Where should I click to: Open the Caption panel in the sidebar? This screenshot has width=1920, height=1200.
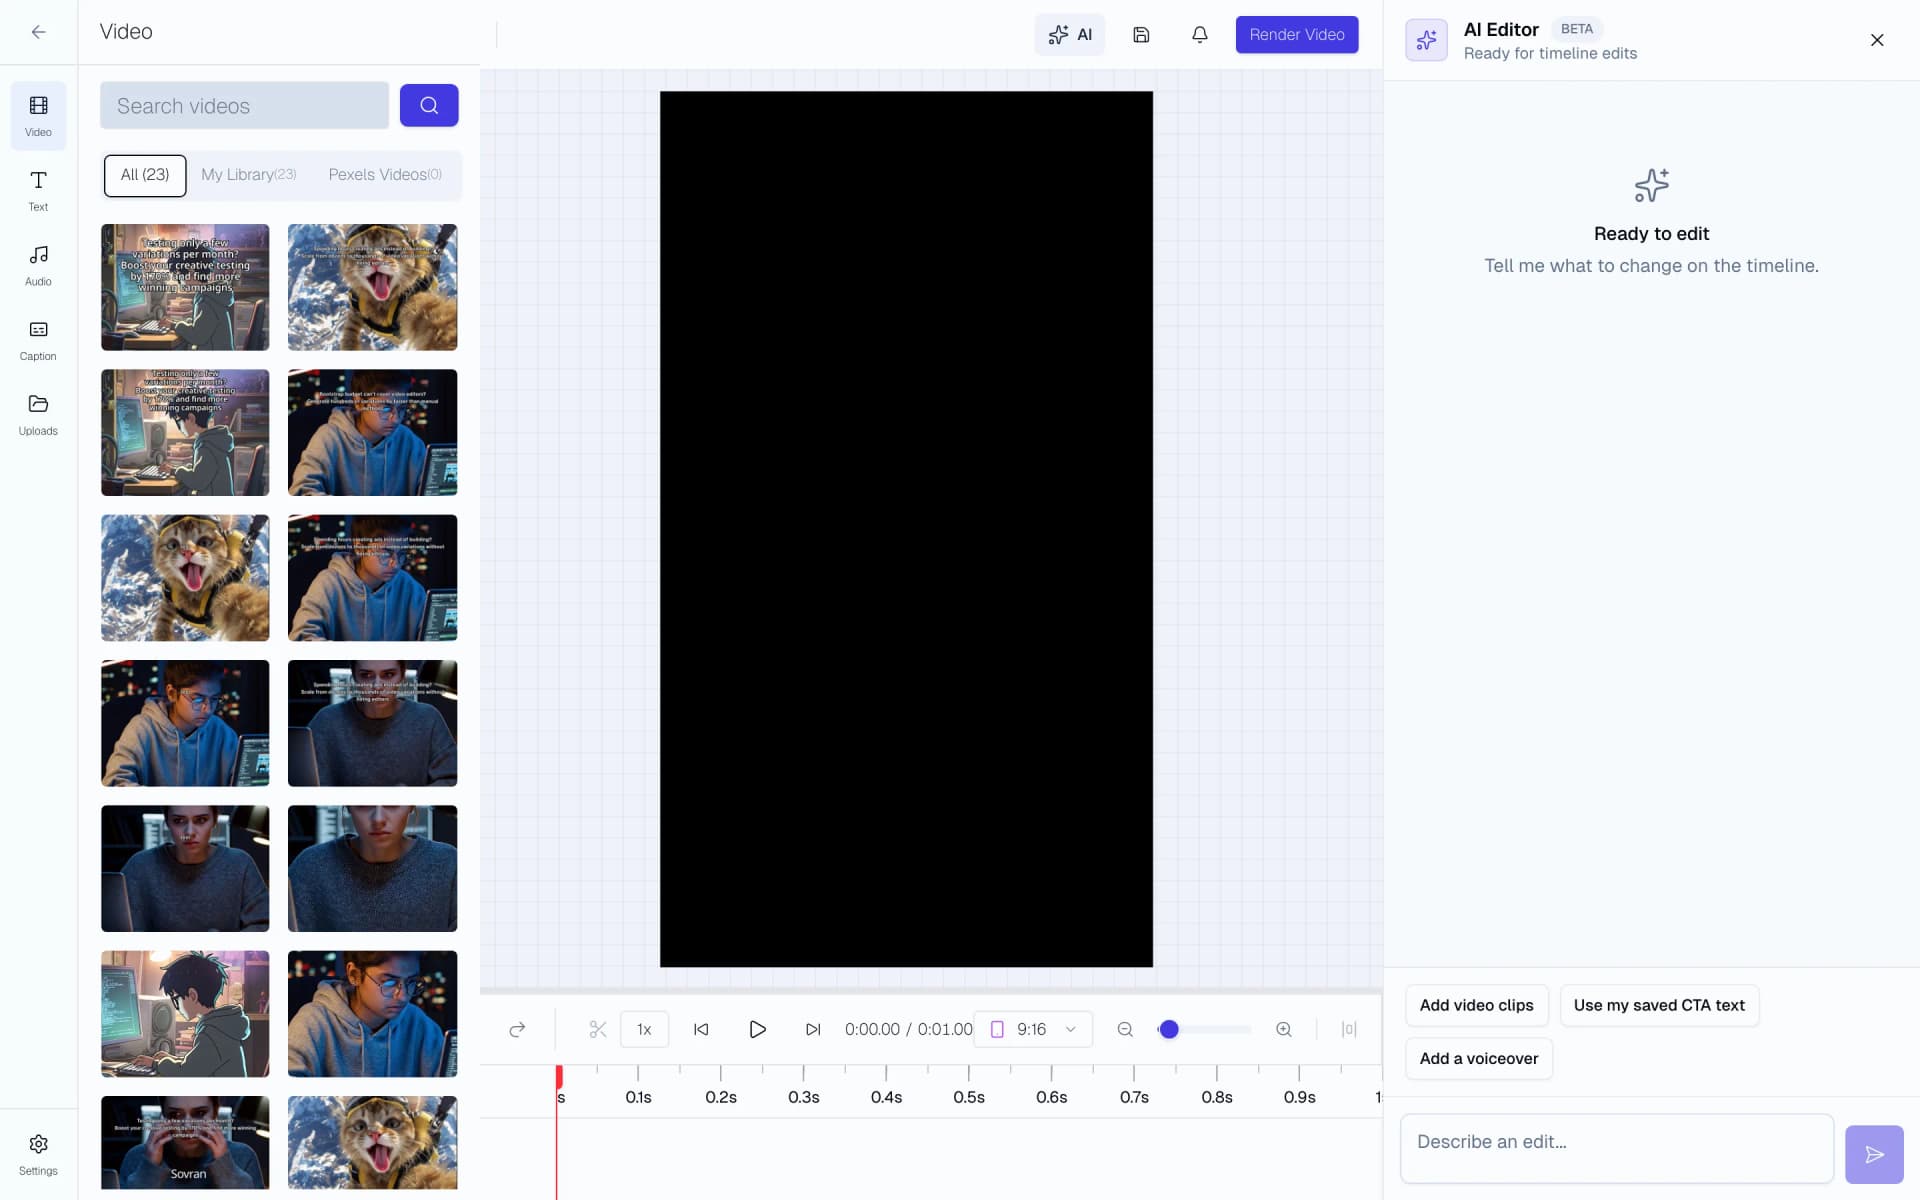point(37,339)
